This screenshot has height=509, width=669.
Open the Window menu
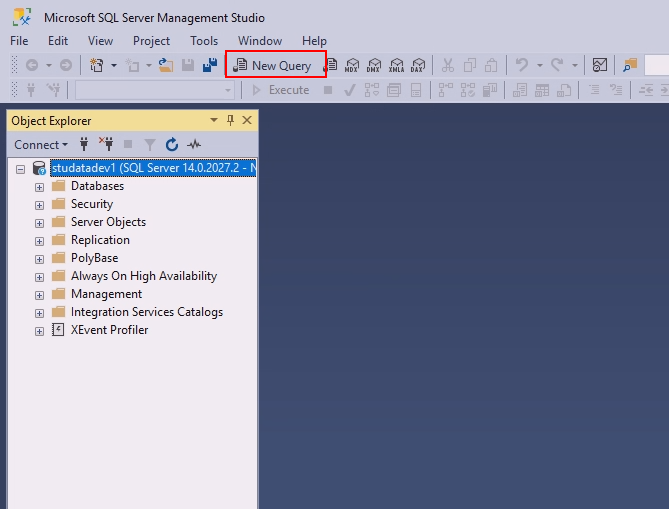[260, 41]
